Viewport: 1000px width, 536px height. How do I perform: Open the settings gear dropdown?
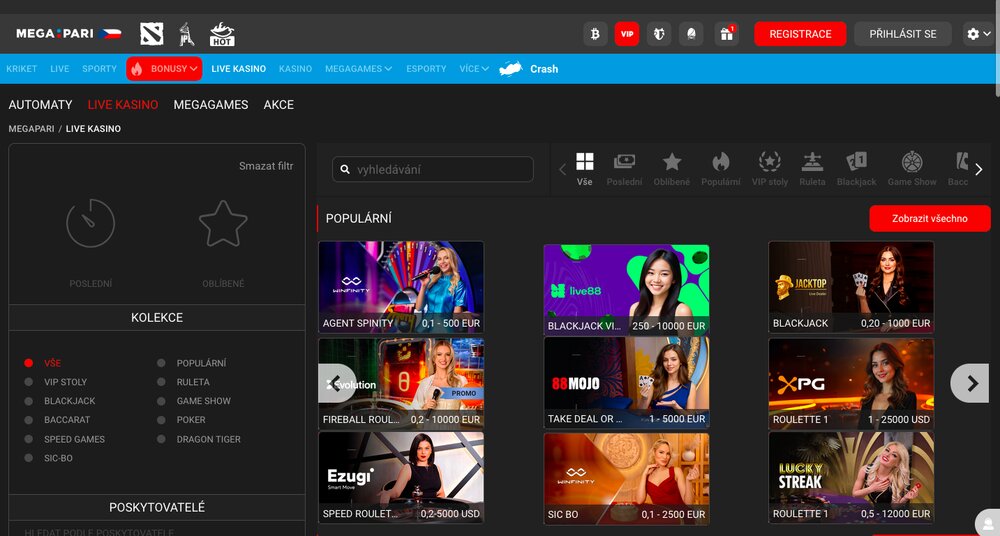click(x=978, y=34)
